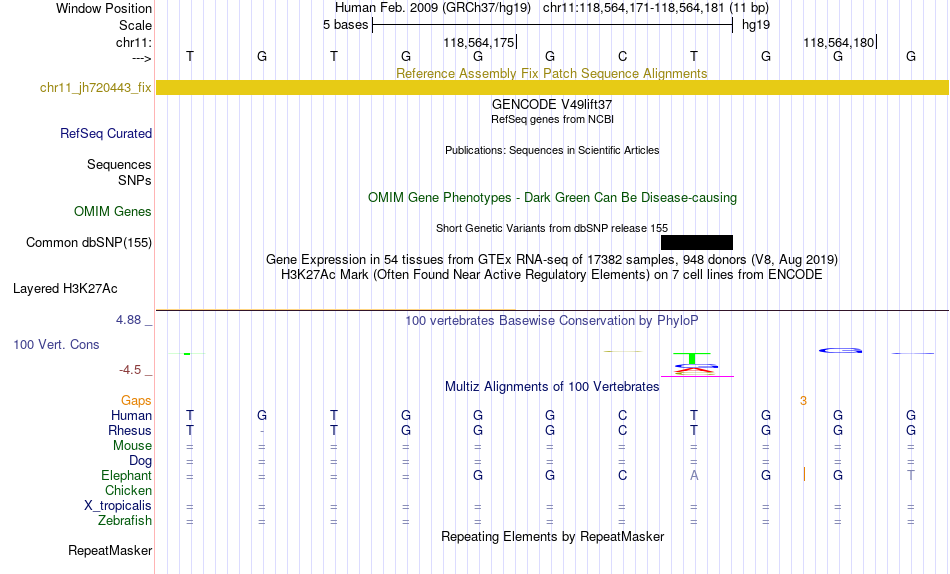Open the Layered H3K27Ac track label
The height and width of the screenshot is (574, 950).
pyautogui.click(x=65, y=289)
